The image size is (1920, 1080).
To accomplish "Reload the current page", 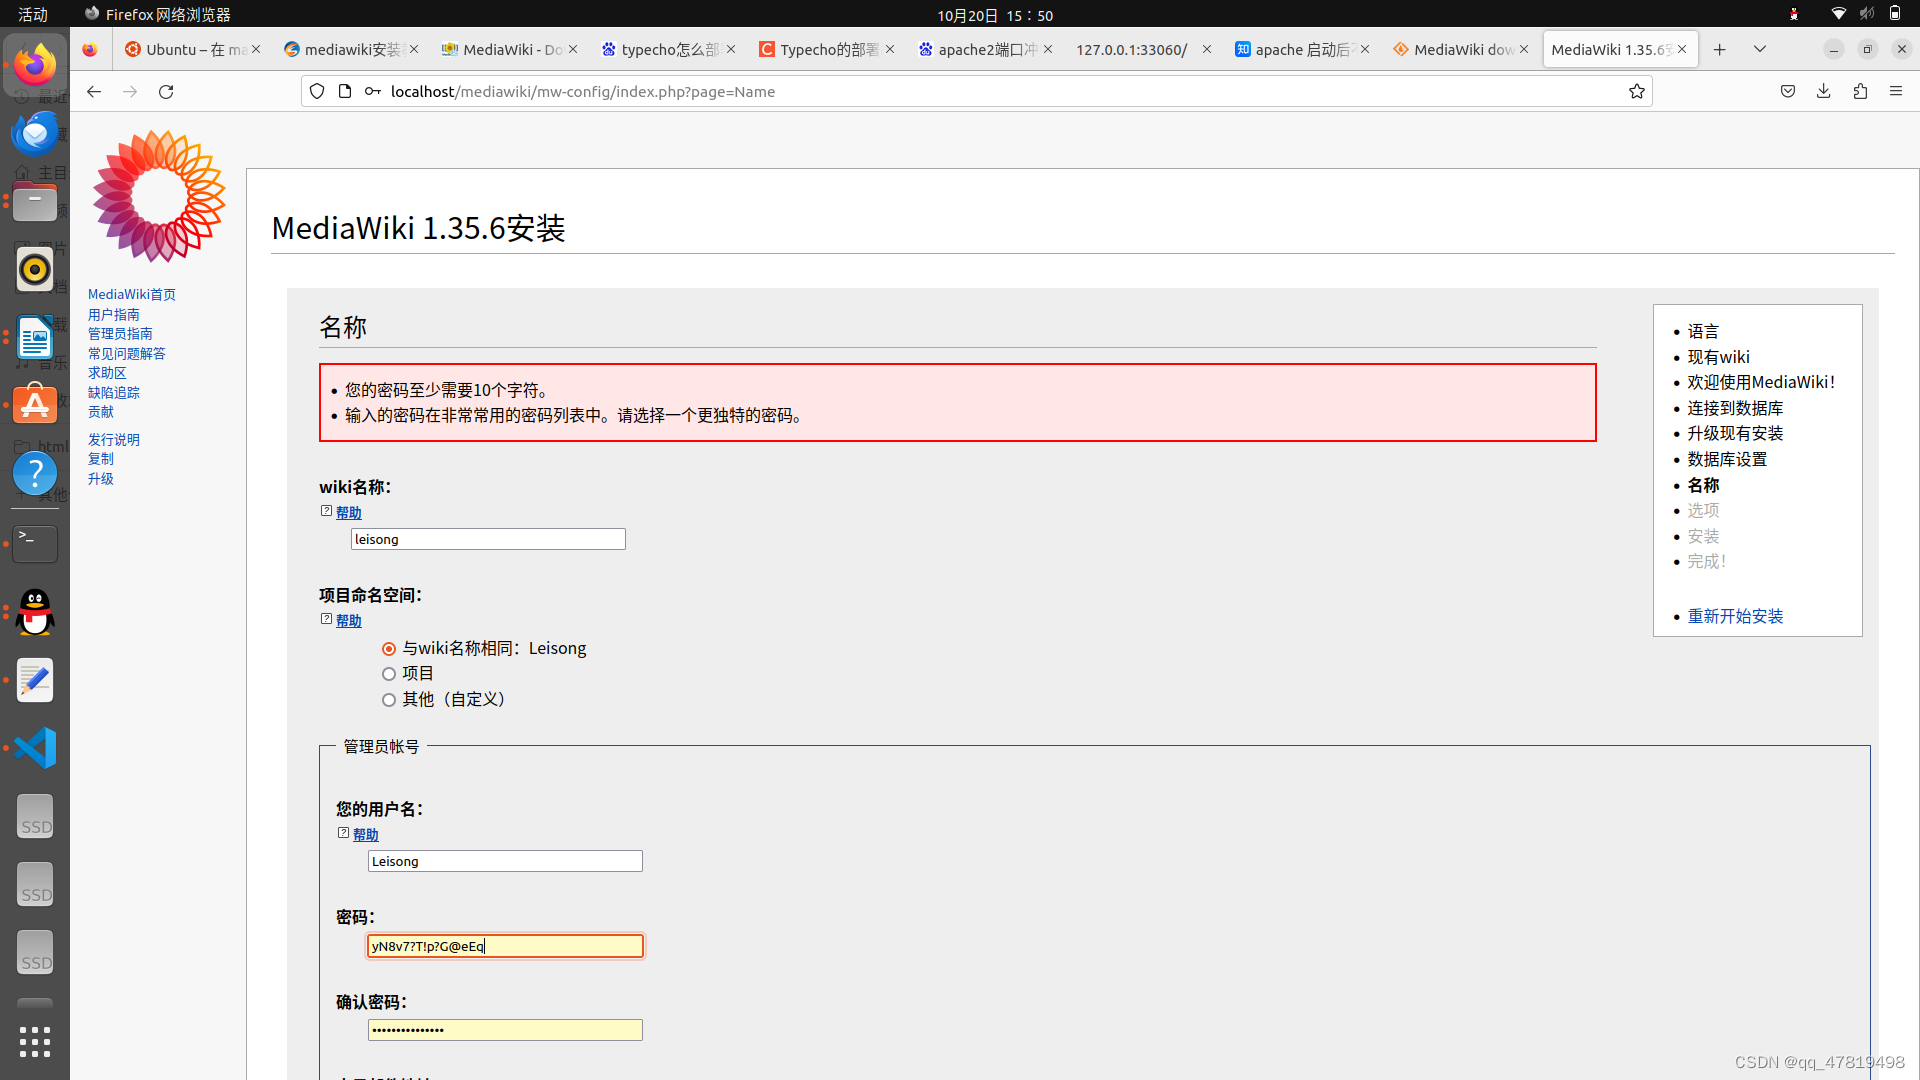I will coord(165,91).
